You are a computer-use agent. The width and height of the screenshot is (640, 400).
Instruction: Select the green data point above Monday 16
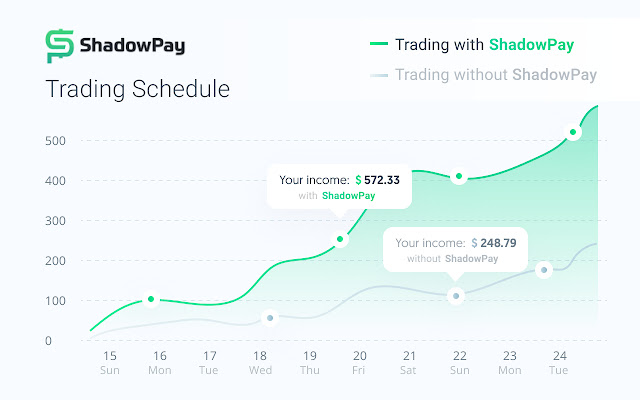tap(151, 299)
